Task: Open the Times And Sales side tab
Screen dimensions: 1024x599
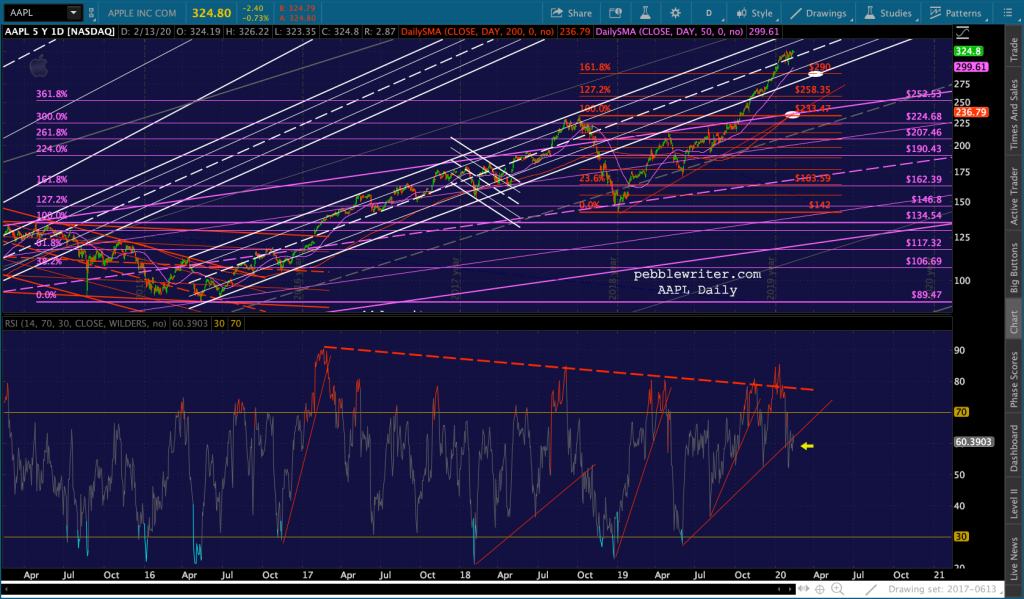Action: click(1014, 114)
